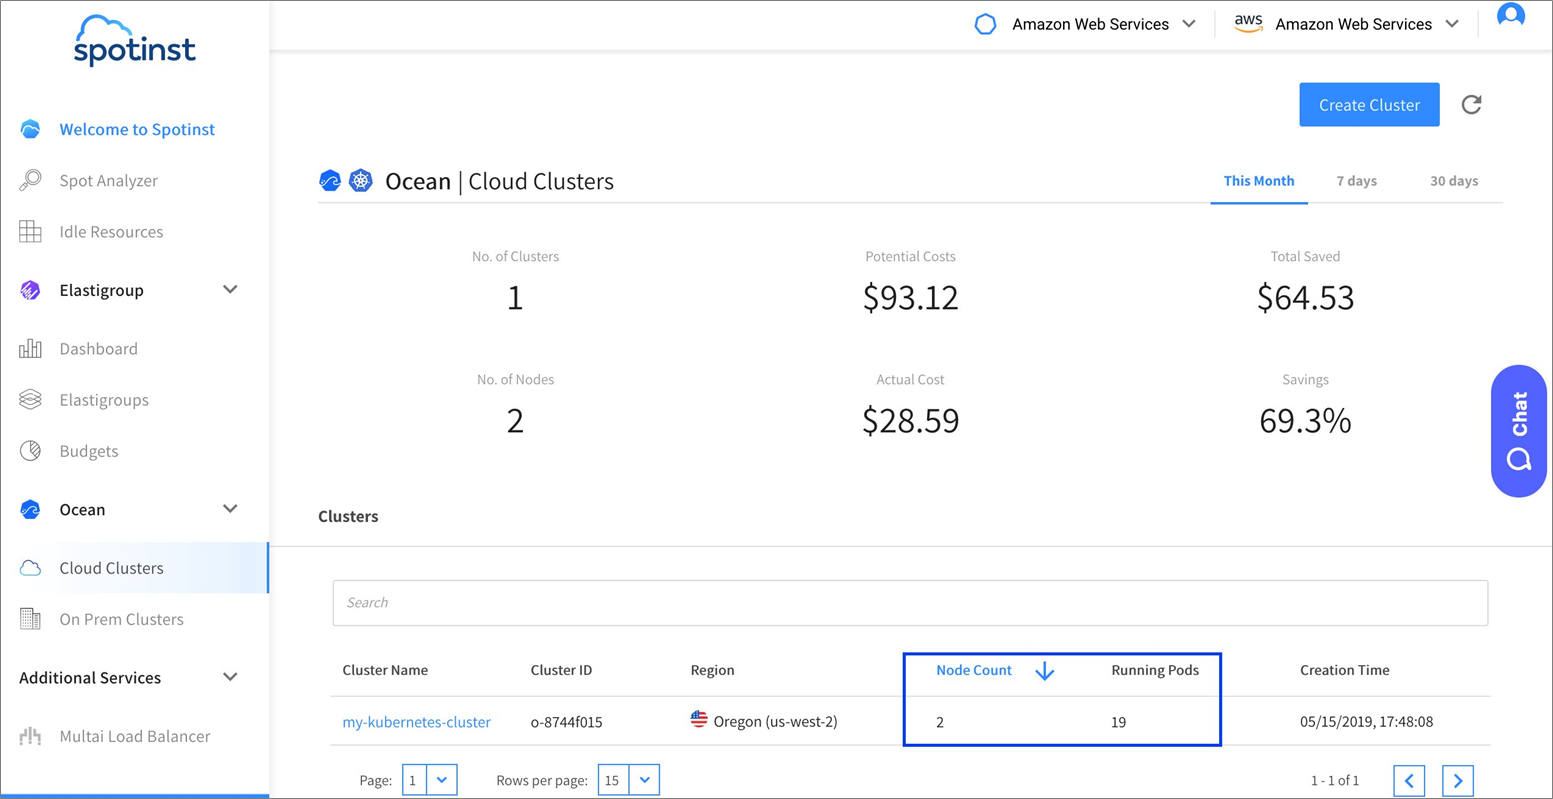Click the Elastigroups layers icon

tap(30, 399)
